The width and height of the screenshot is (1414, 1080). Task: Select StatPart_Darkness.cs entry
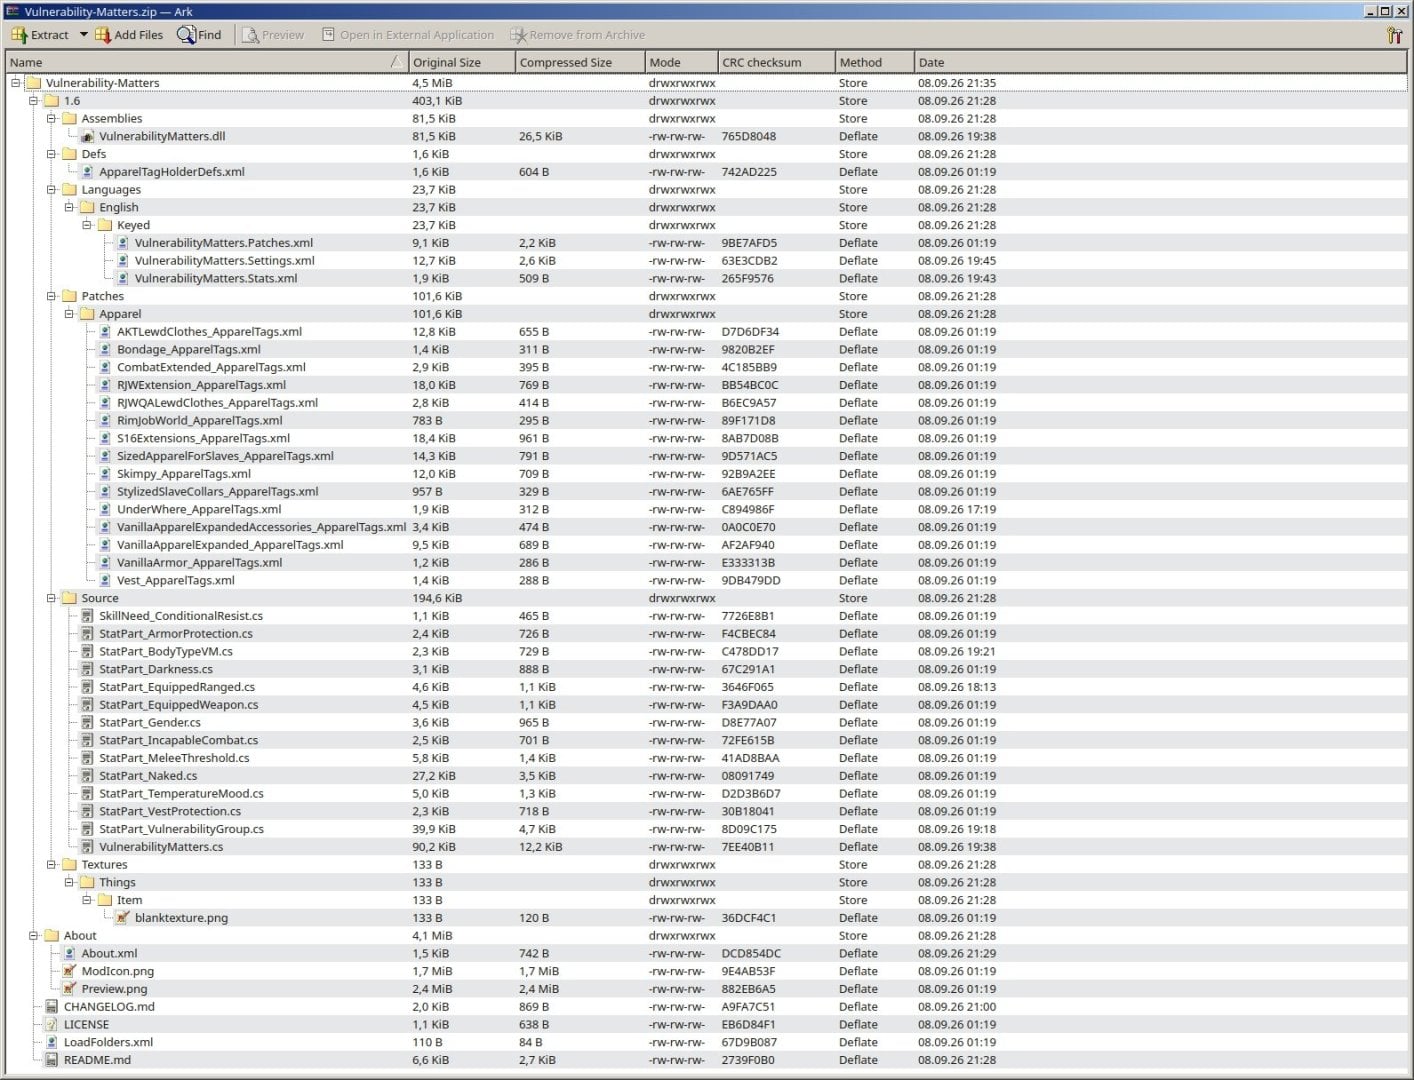[155, 669]
